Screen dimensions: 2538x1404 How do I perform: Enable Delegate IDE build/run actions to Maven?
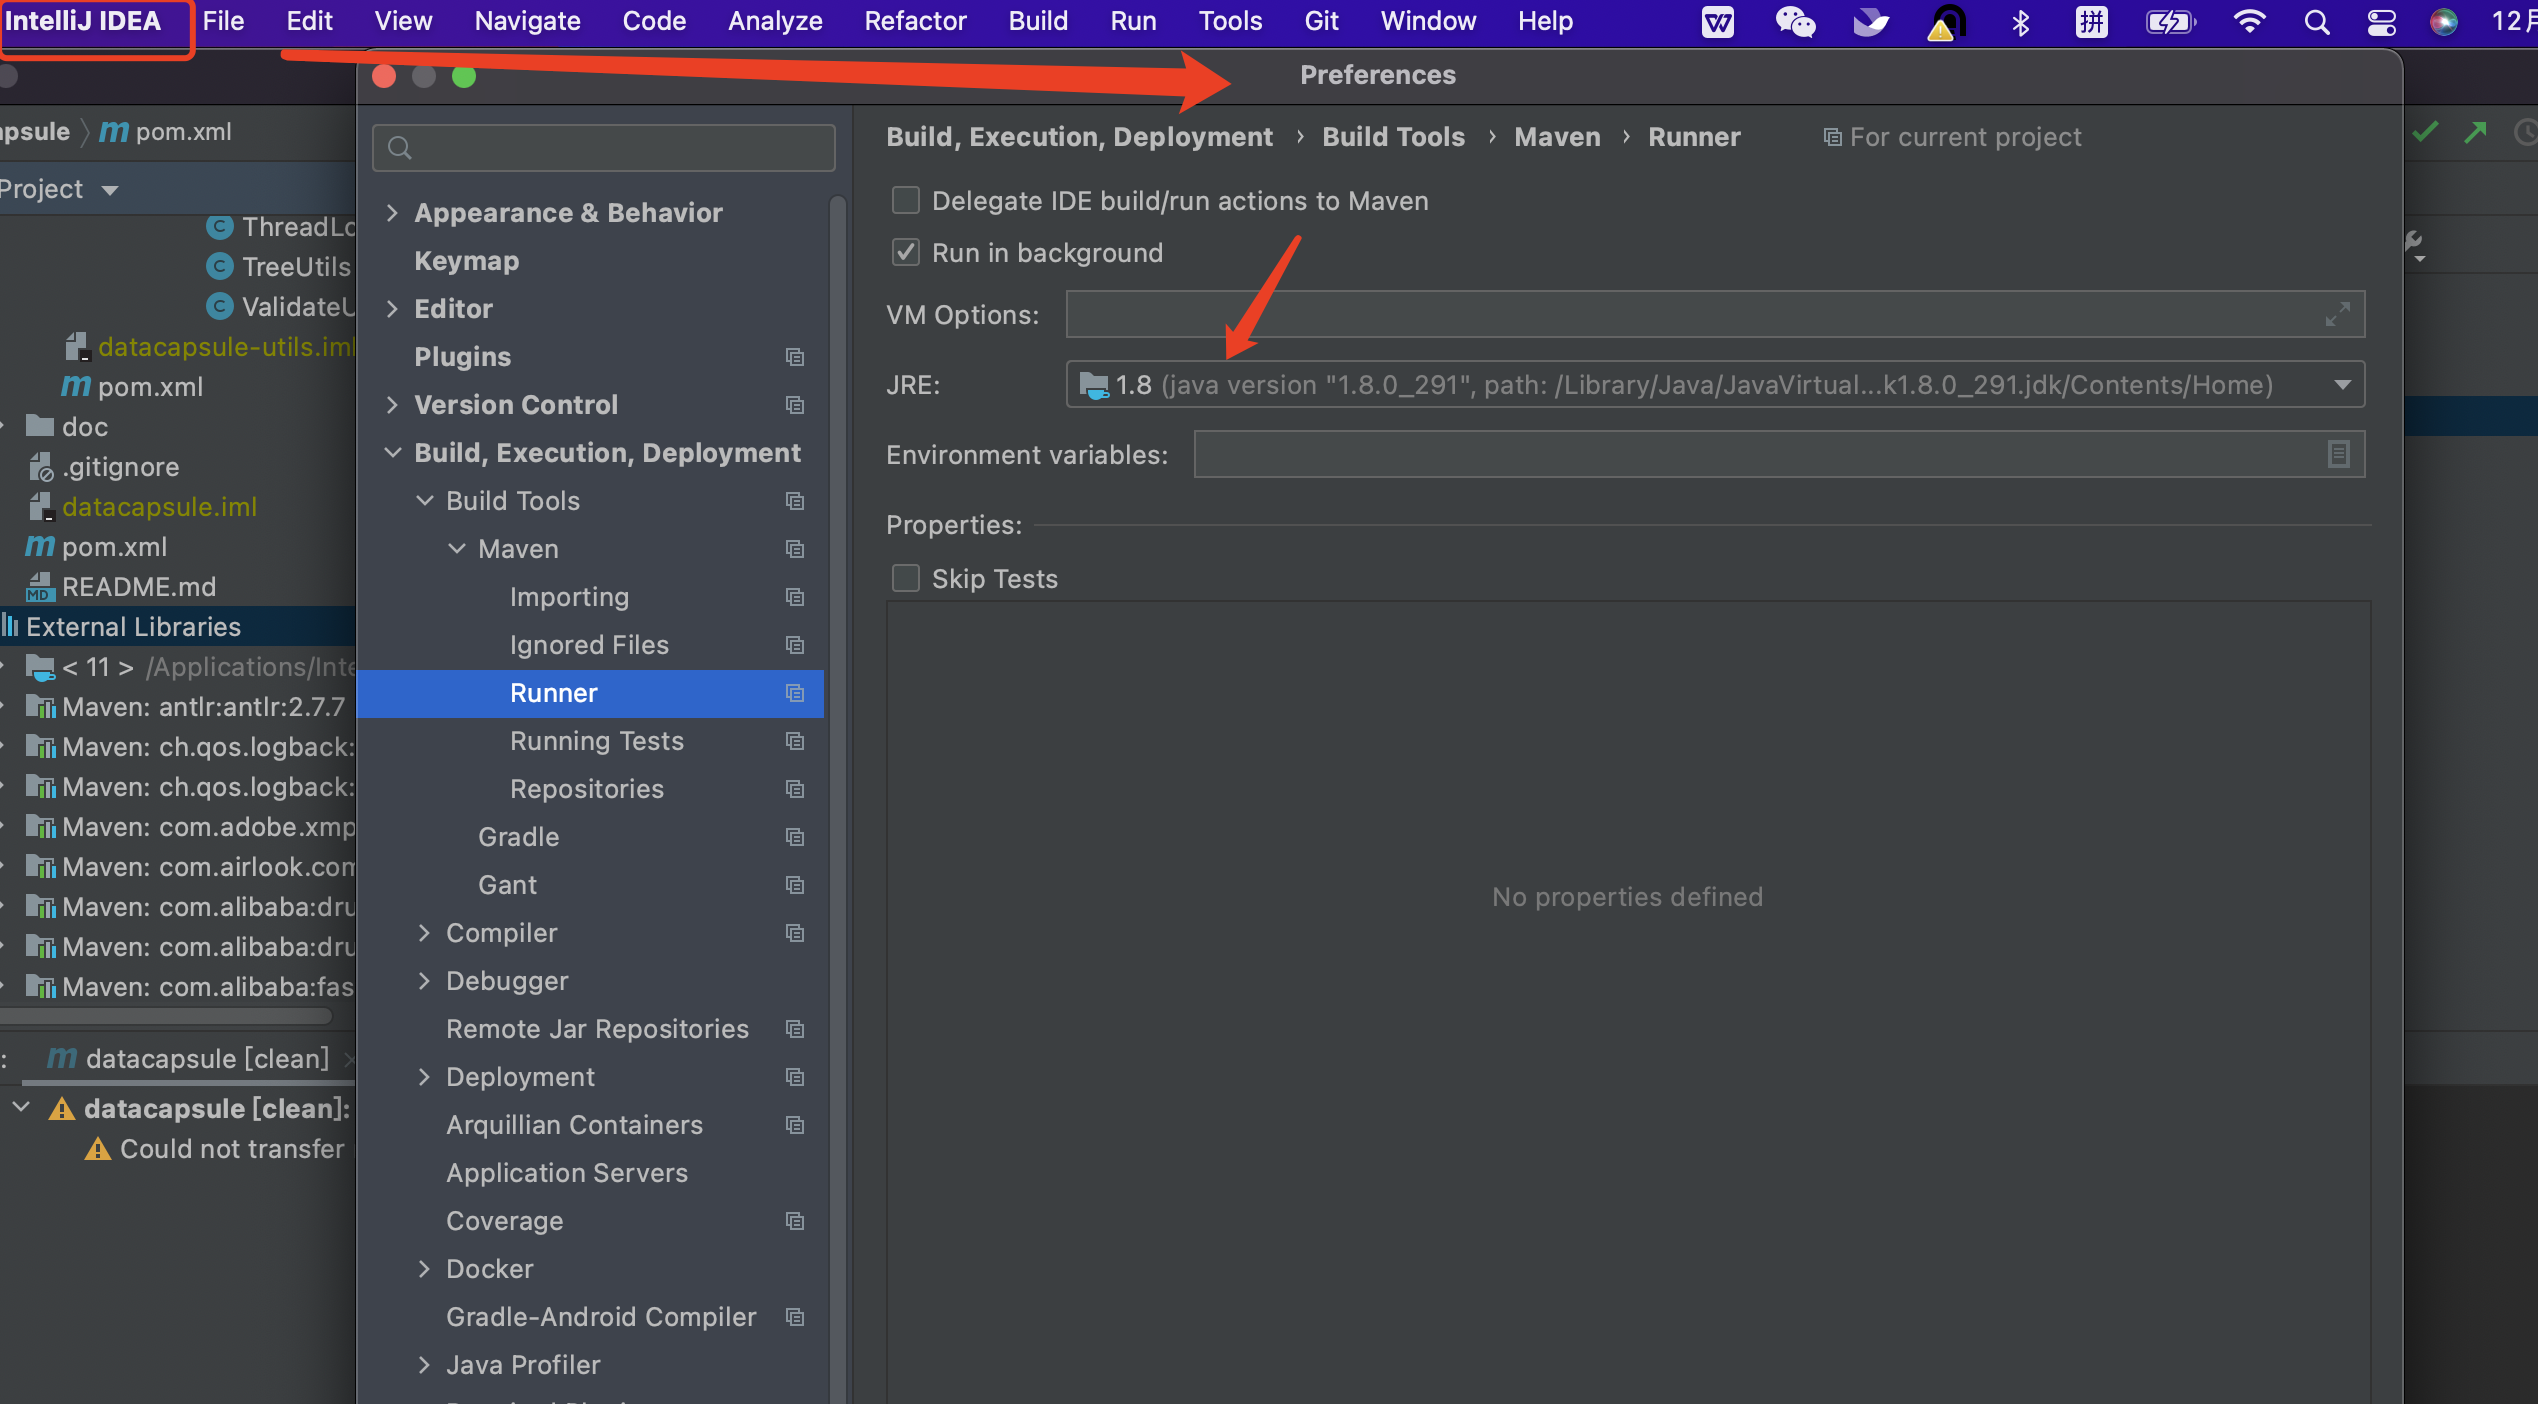point(906,201)
